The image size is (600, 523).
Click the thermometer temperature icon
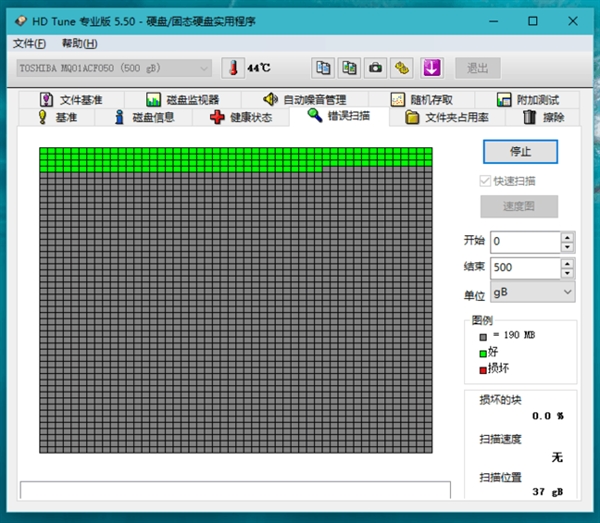tap(232, 68)
